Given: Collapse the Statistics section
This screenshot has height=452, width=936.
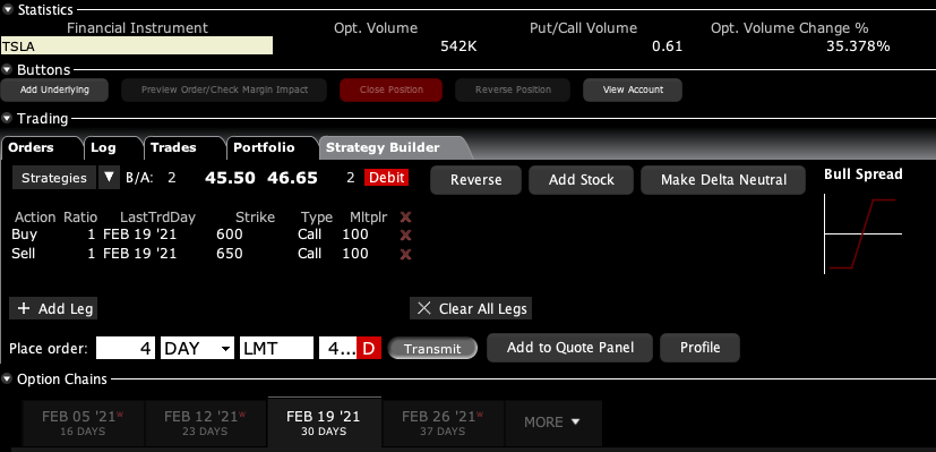Looking at the screenshot, I should 9,9.
